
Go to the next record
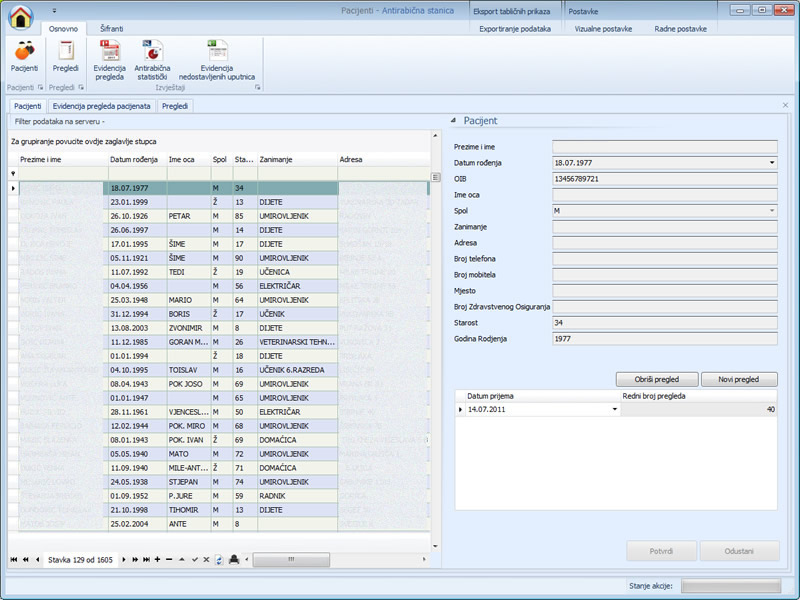tap(123, 560)
